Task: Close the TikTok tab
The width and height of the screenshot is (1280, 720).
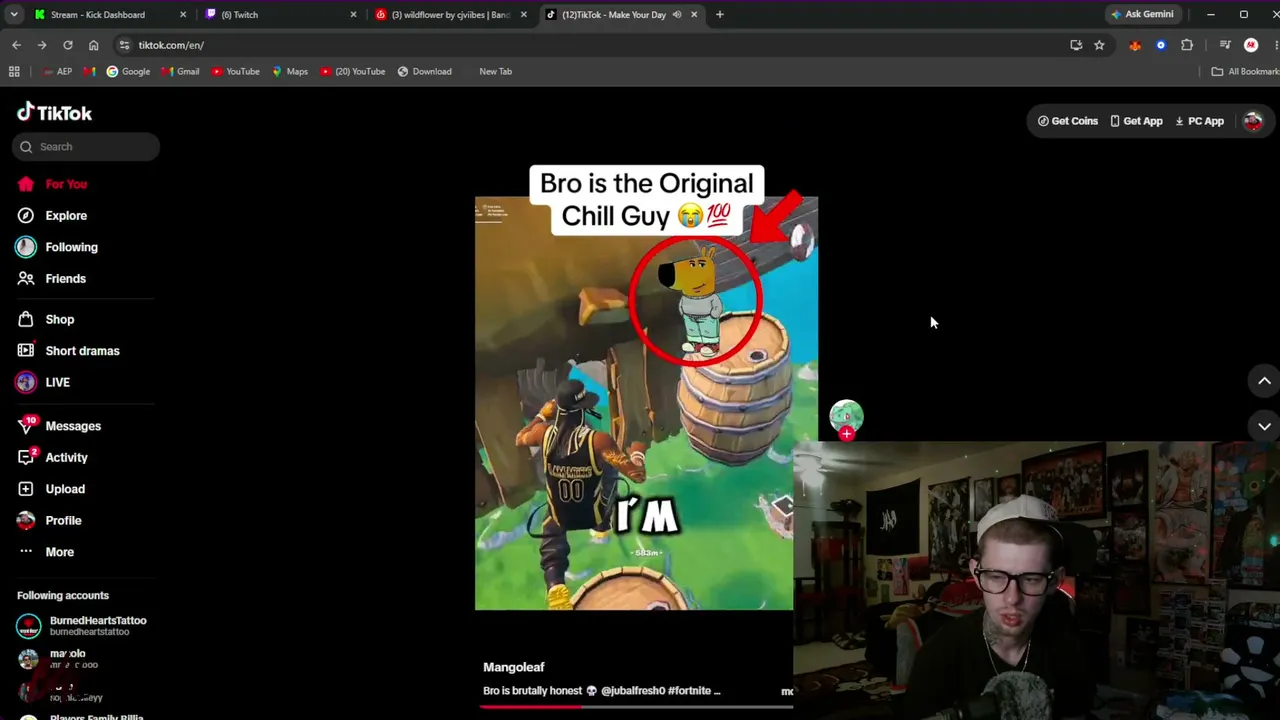Action: [694, 15]
